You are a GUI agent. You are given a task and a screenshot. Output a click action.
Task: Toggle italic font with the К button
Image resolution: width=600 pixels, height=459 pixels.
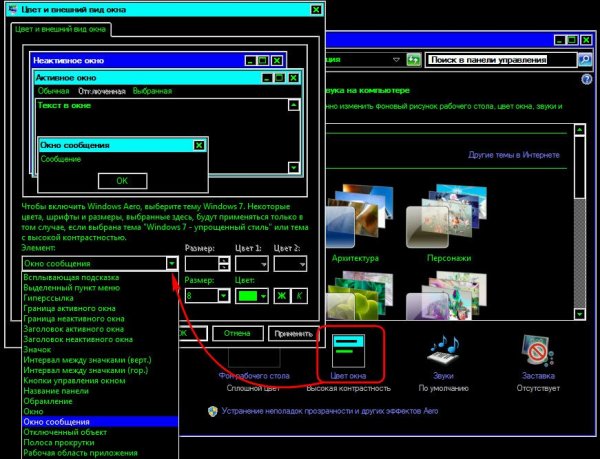299,296
